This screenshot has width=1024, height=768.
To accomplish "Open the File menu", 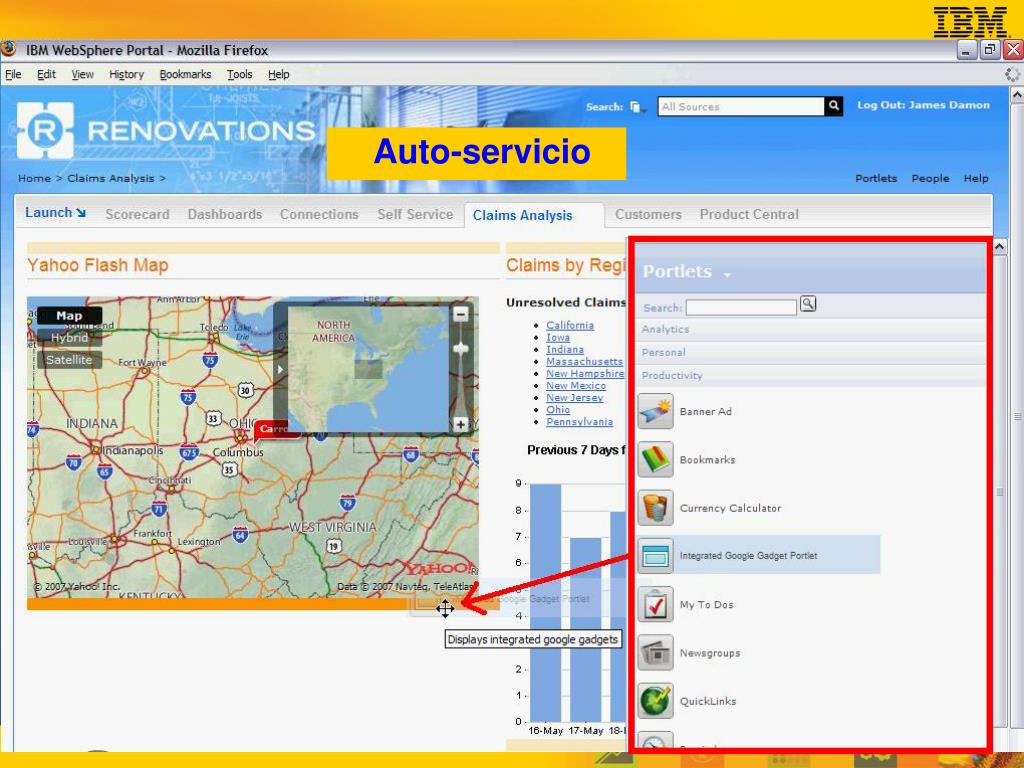I will (x=13, y=74).
